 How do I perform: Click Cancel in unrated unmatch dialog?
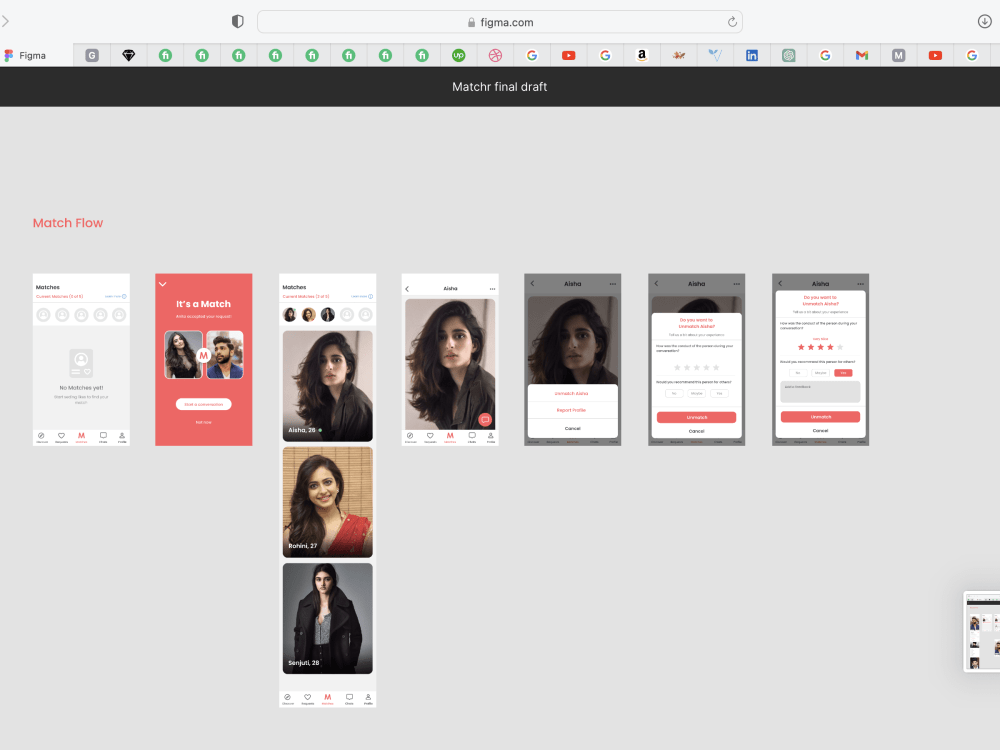696,431
